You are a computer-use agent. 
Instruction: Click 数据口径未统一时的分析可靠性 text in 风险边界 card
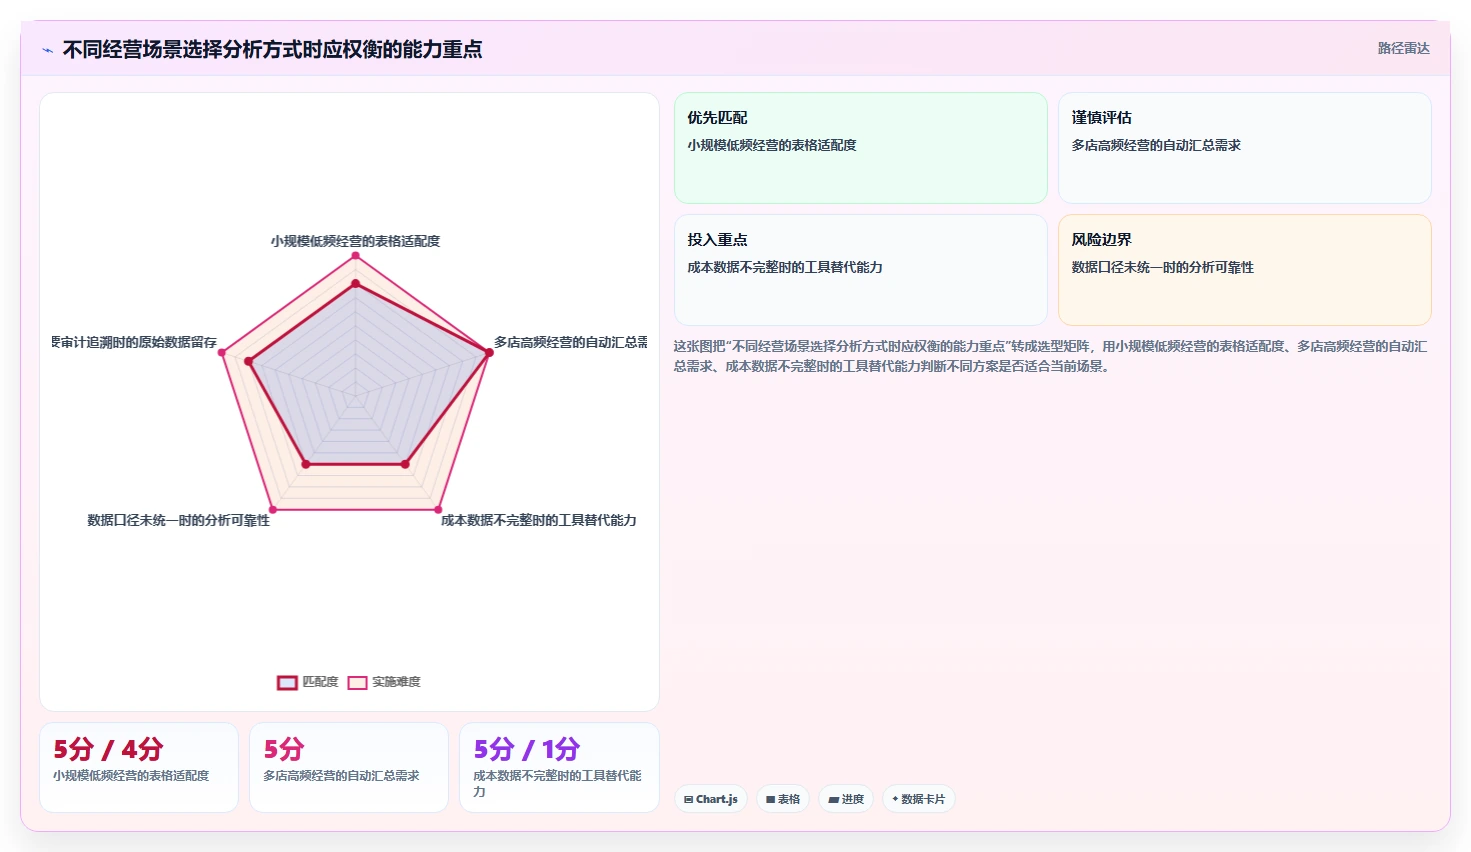coord(1163,267)
